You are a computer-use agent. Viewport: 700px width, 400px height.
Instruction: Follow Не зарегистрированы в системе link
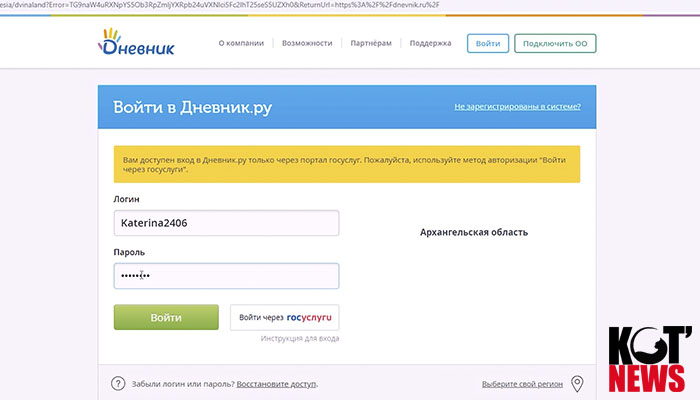(x=517, y=107)
